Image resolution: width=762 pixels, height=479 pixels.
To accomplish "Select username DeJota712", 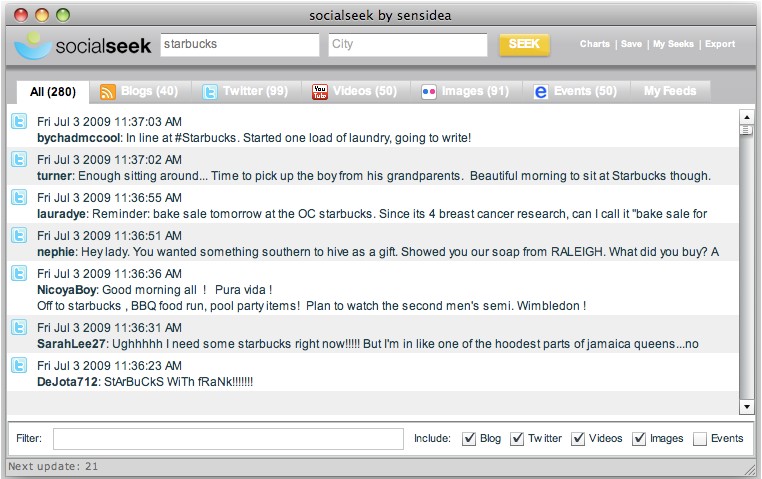I will (x=68, y=381).
